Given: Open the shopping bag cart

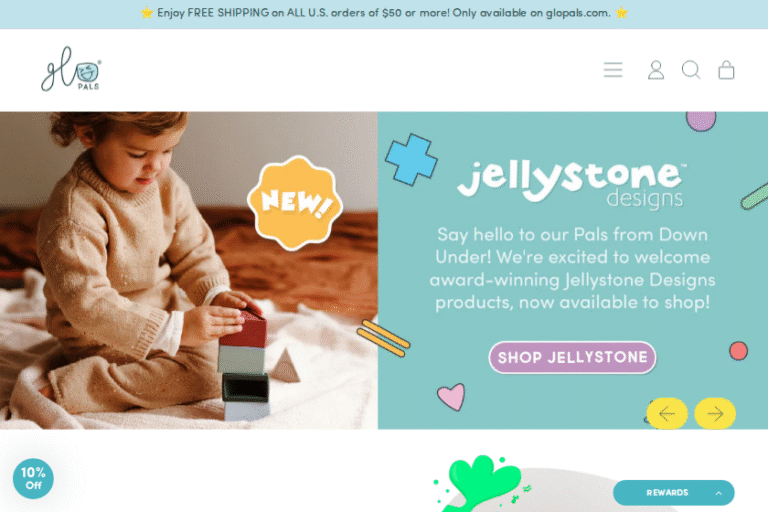Looking at the screenshot, I should pyautogui.click(x=726, y=70).
